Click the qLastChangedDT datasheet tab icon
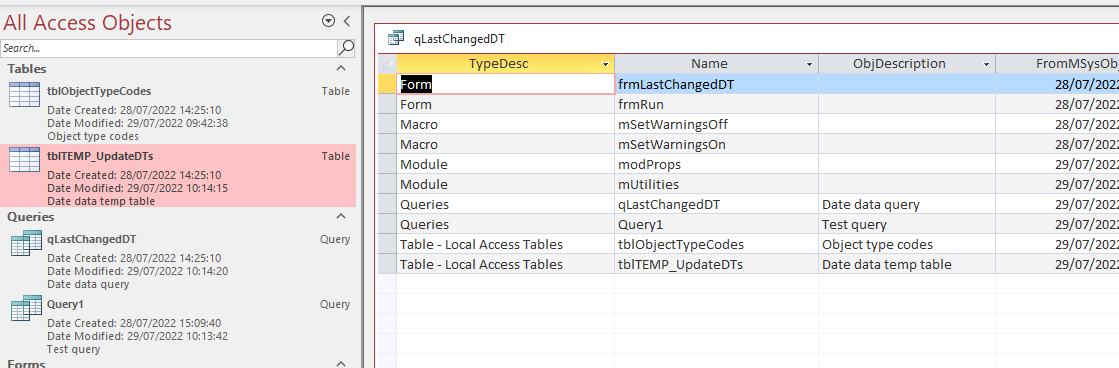The height and width of the screenshot is (368, 1119). click(x=395, y=39)
